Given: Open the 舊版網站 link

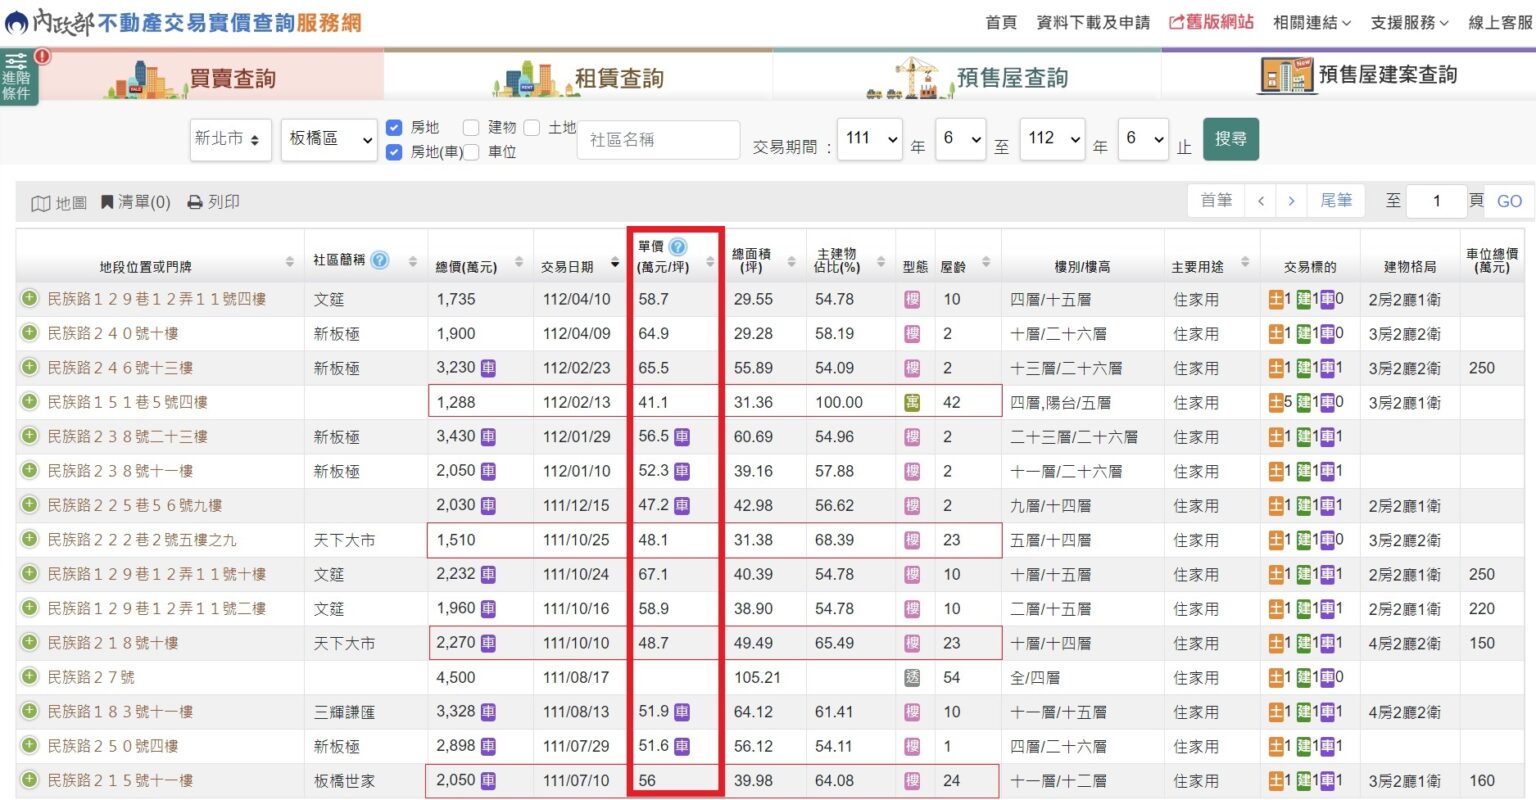Looking at the screenshot, I should click(1211, 21).
